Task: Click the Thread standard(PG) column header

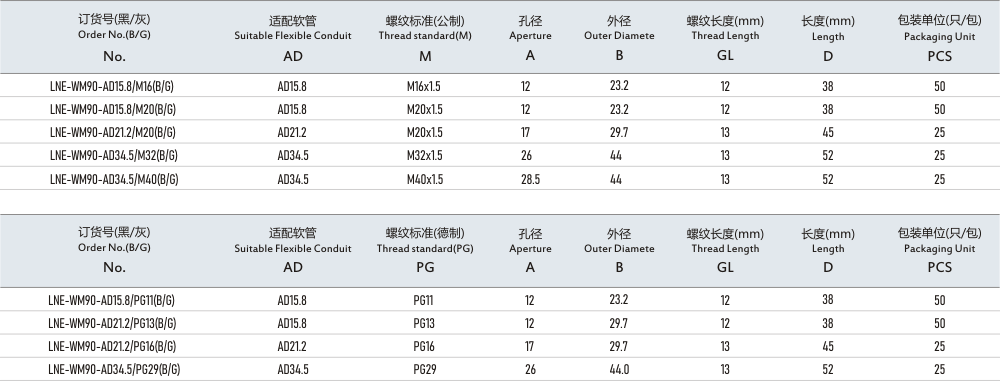Action: 425,250
